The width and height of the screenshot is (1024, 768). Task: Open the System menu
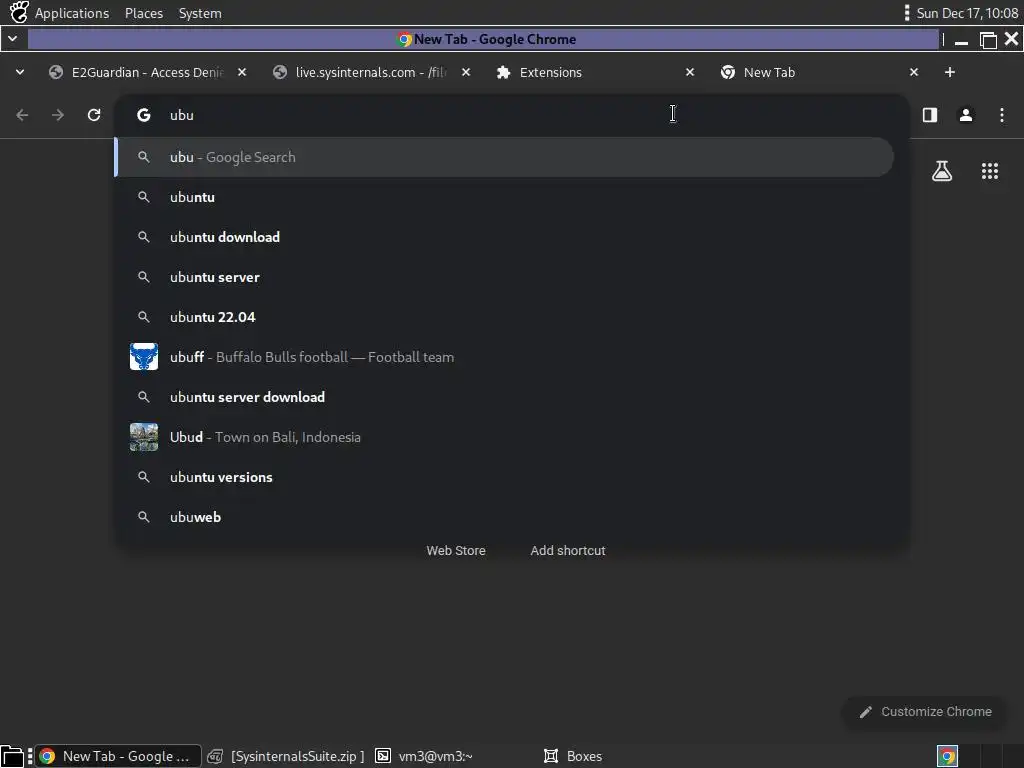(200, 13)
